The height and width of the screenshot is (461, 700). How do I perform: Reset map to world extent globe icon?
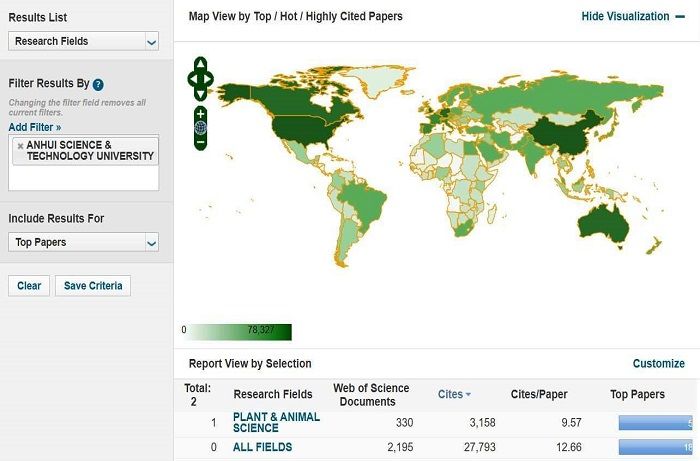click(200, 128)
